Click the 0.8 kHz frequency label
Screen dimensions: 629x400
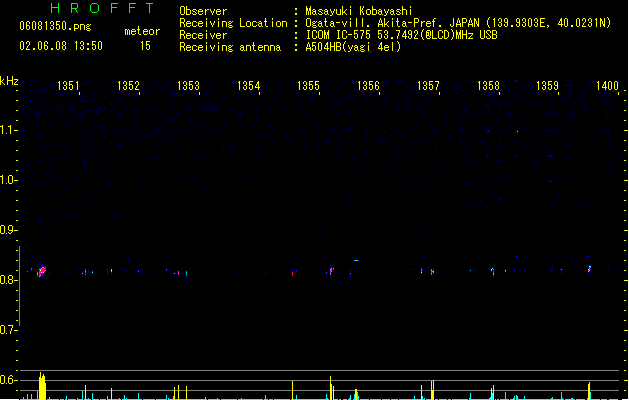pos(7,280)
